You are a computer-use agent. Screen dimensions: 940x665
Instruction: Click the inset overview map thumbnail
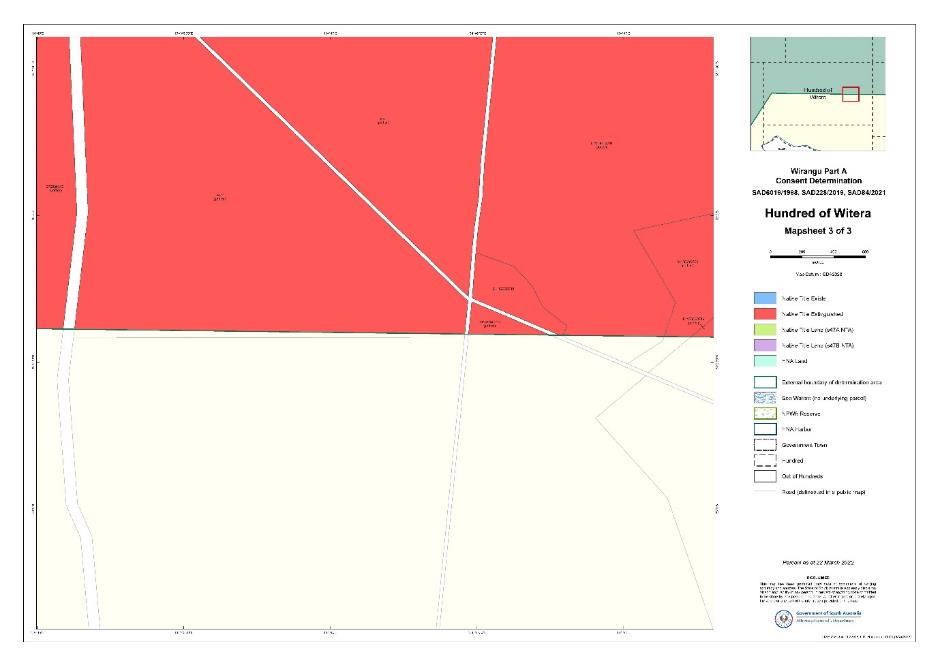click(x=818, y=94)
